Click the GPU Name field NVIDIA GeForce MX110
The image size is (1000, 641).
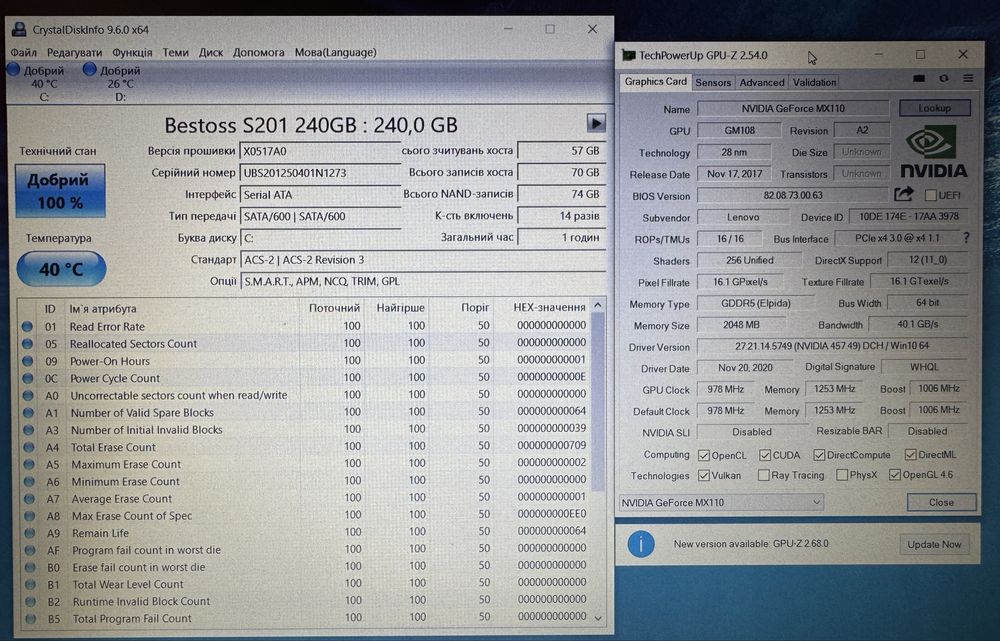793,108
